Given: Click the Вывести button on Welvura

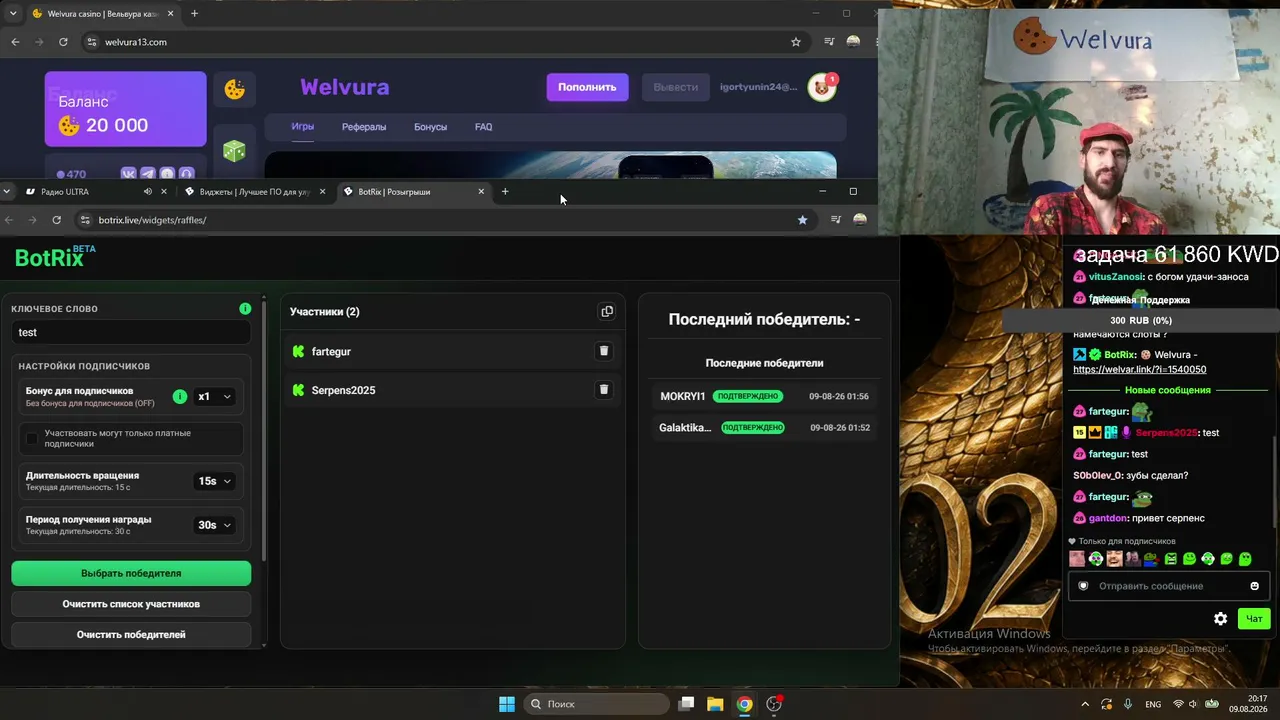Looking at the screenshot, I should [676, 87].
